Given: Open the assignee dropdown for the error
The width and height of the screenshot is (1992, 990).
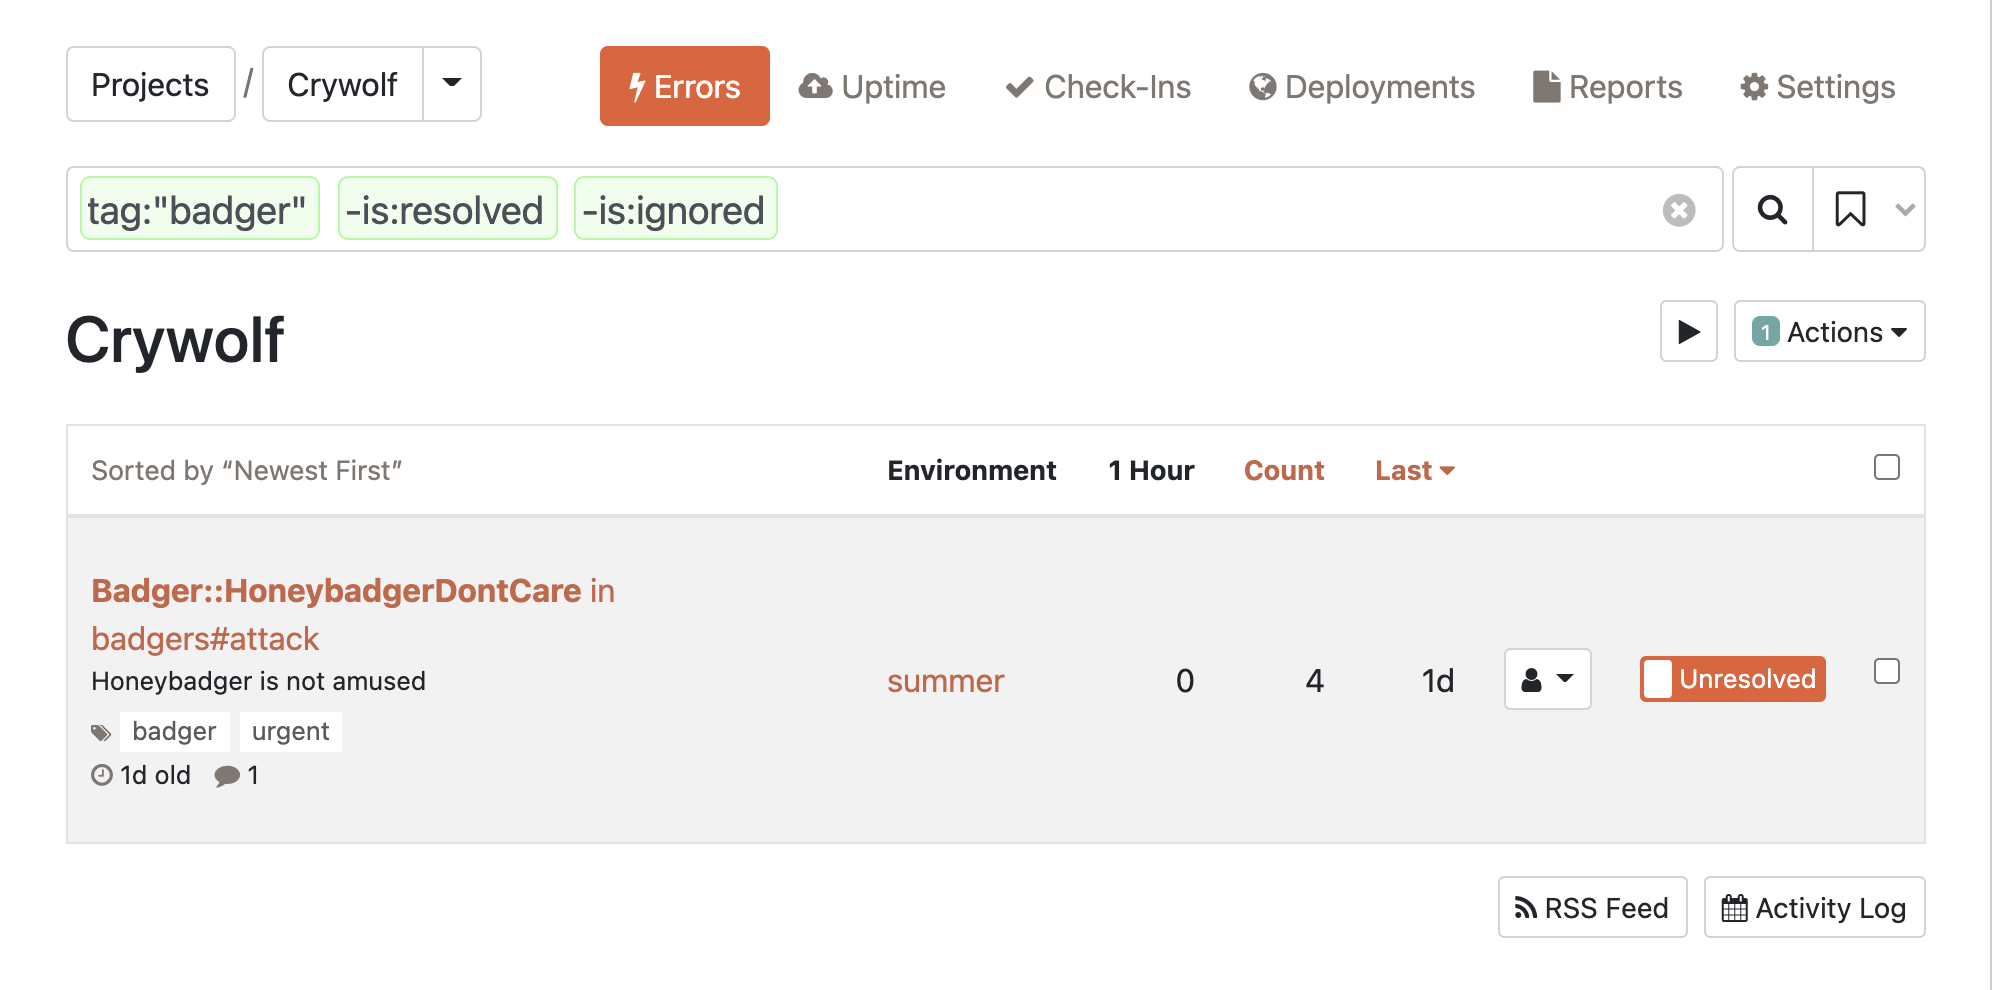Looking at the screenshot, I should pyautogui.click(x=1546, y=679).
